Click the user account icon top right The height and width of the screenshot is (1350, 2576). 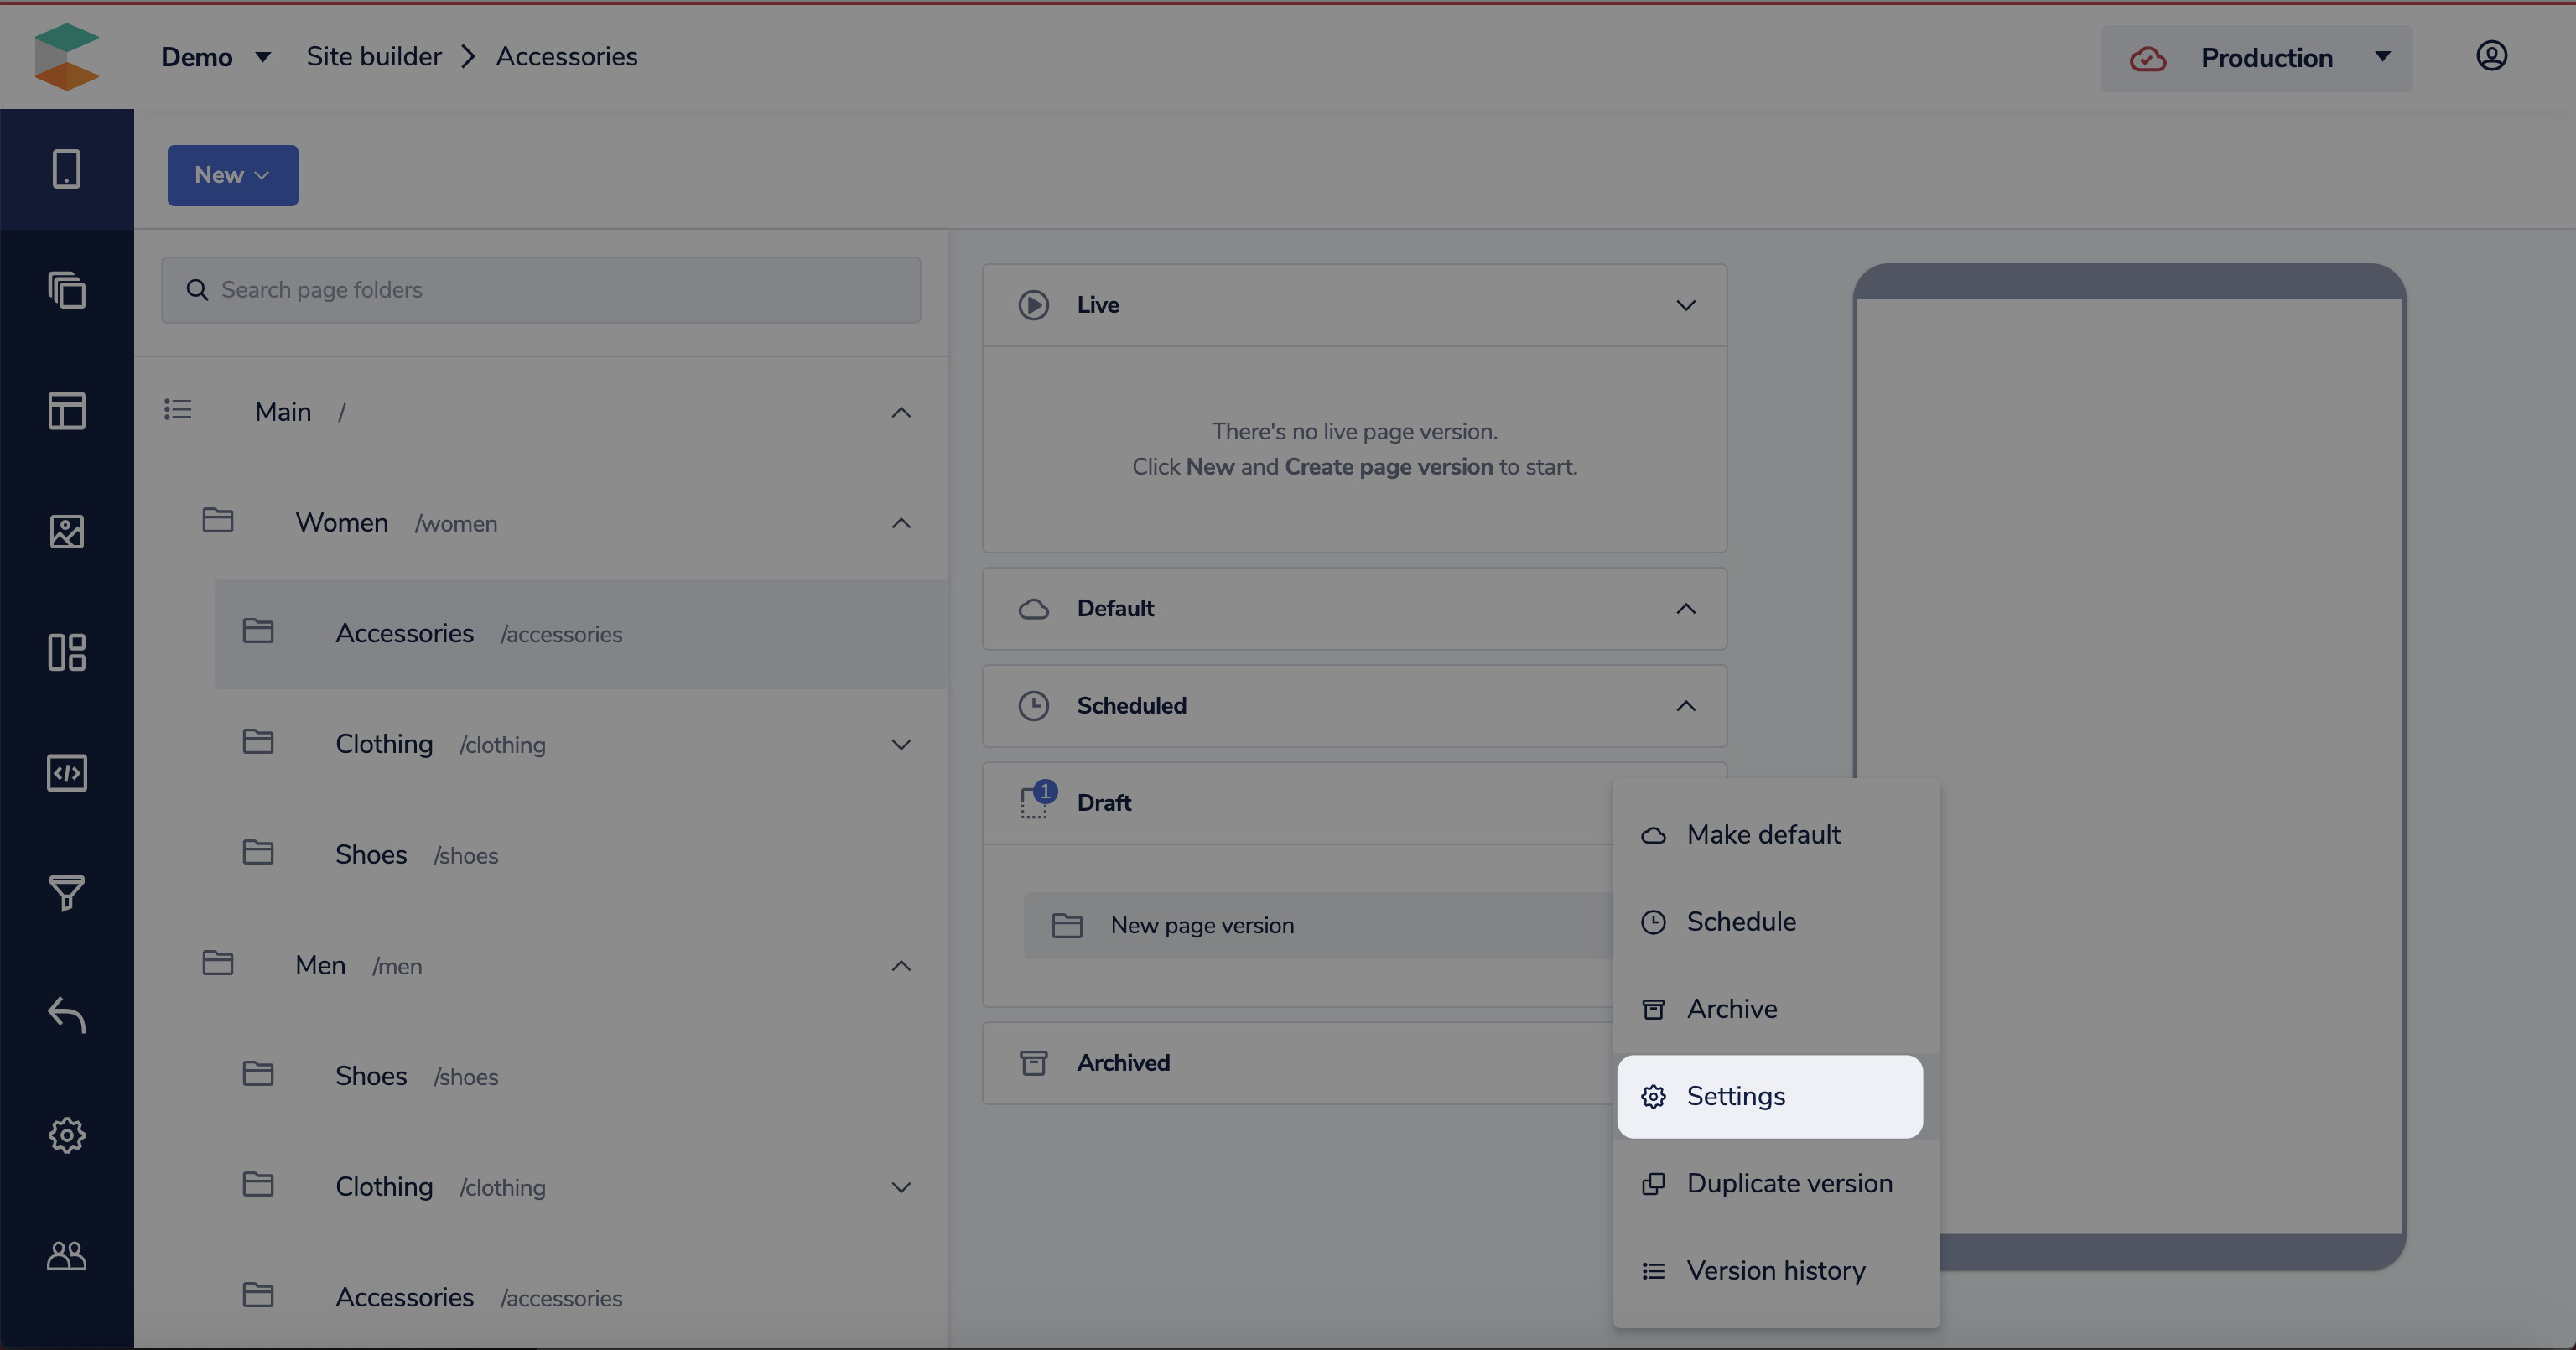[2491, 56]
